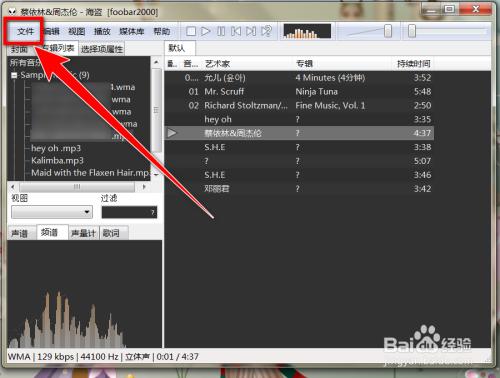Select the hey oh playlist track
Screen dimensions: 500x378
point(299,119)
